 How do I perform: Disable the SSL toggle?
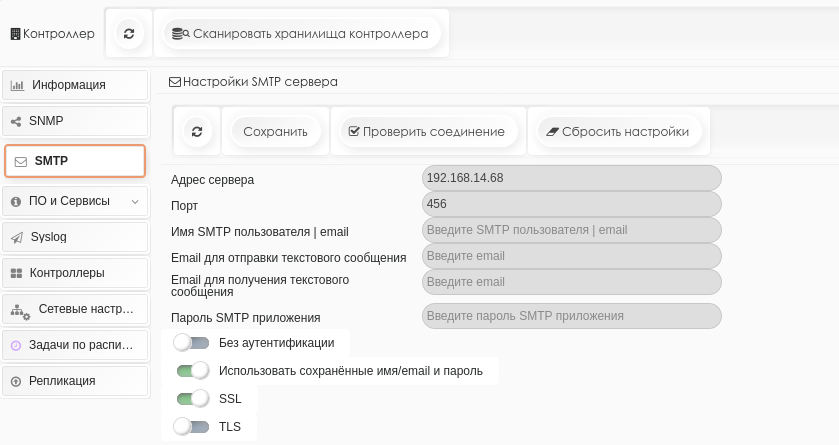click(x=192, y=398)
